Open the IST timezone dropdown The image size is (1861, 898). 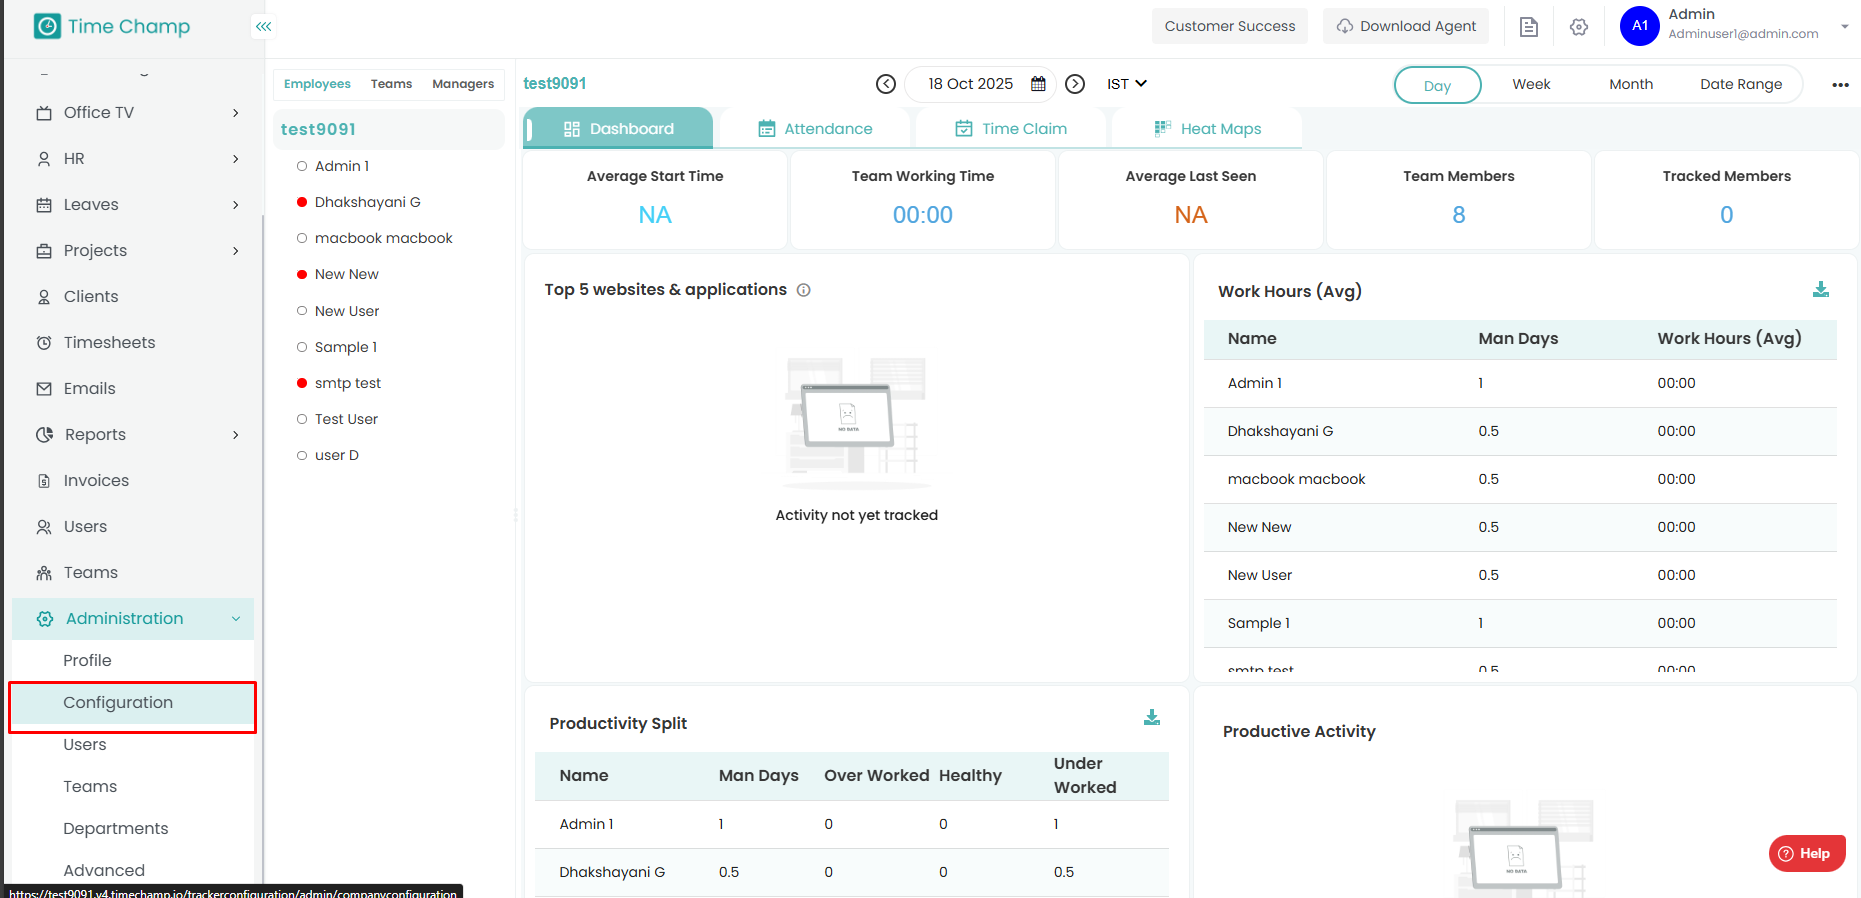coord(1127,84)
